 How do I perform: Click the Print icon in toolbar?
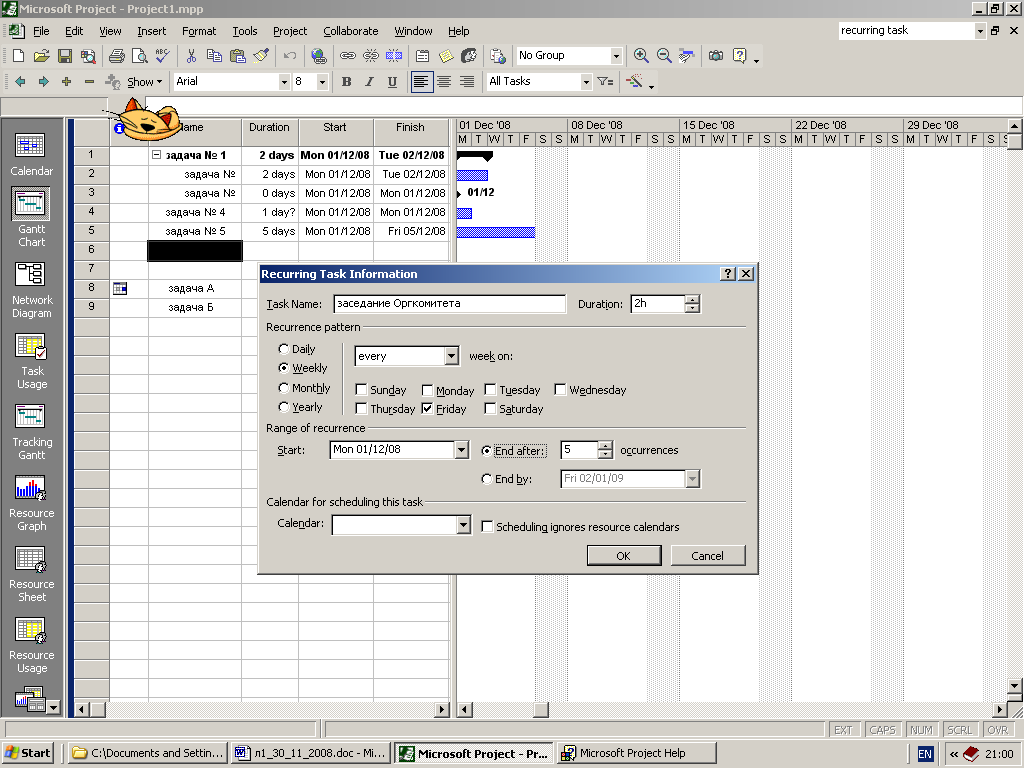click(x=116, y=56)
